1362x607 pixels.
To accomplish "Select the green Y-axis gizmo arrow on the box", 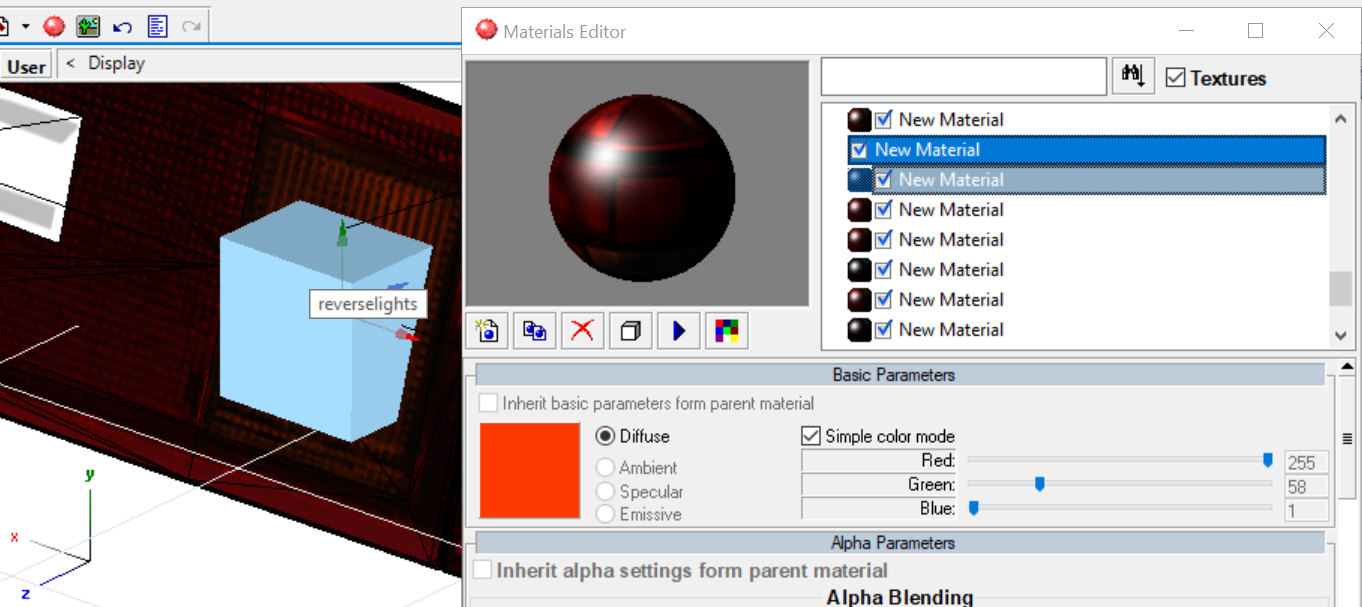I will coord(342,233).
